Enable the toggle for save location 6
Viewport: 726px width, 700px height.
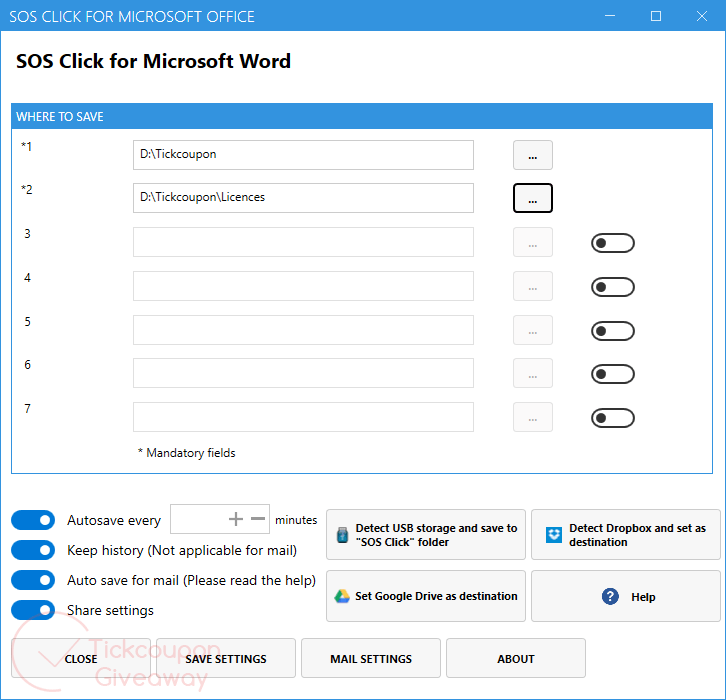(x=613, y=374)
